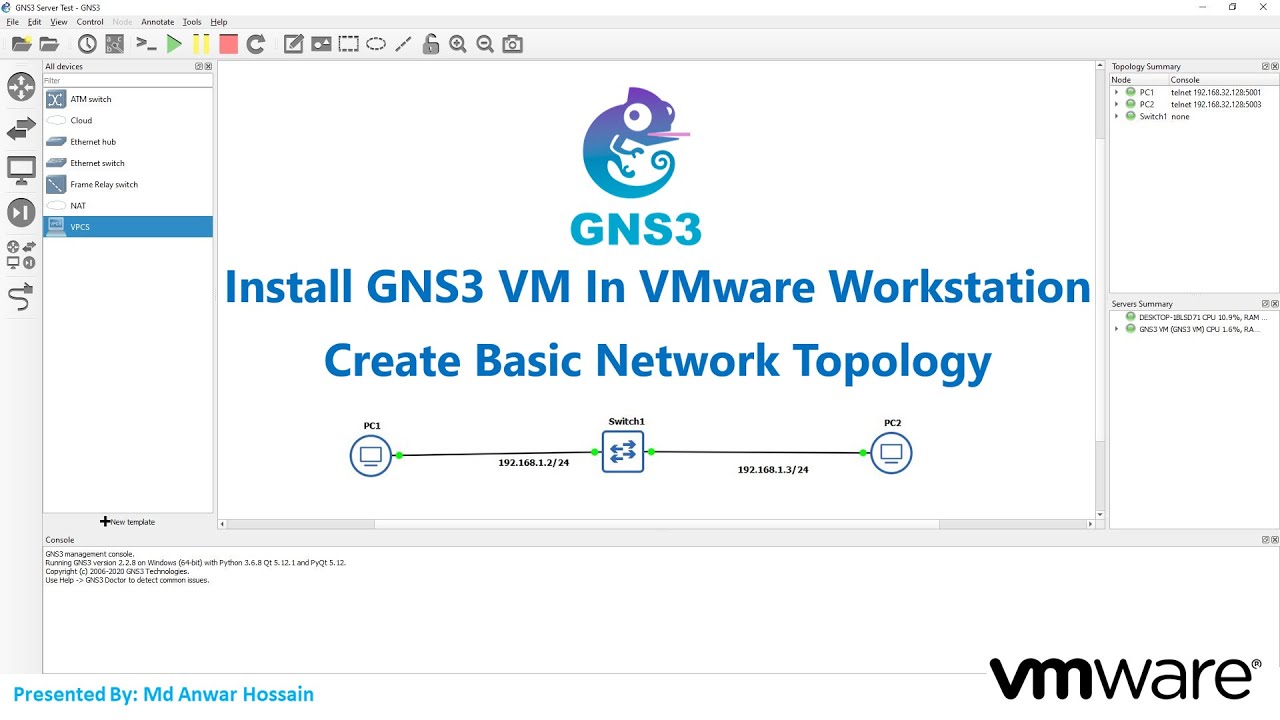Browse routers in the device sidebar
Viewport: 1280px width, 720px height.
point(21,87)
